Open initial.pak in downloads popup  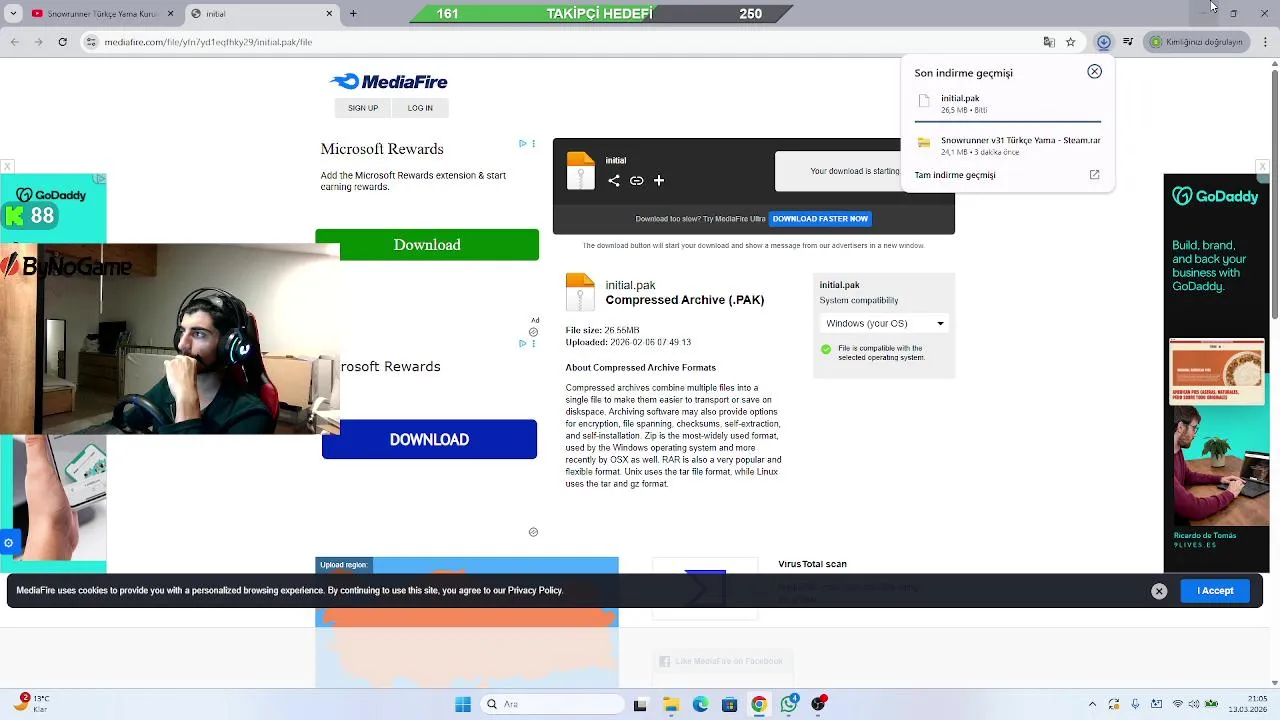(x=1008, y=103)
